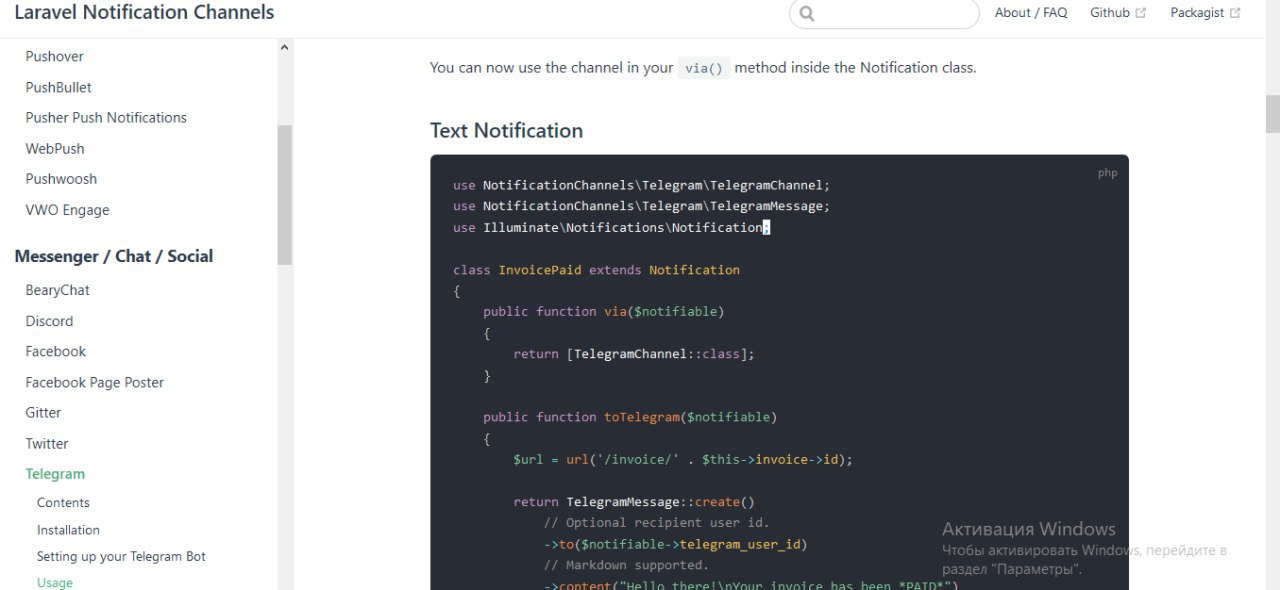1280x590 pixels.
Task: Open Pusher Push Notifications page
Action: tap(106, 117)
